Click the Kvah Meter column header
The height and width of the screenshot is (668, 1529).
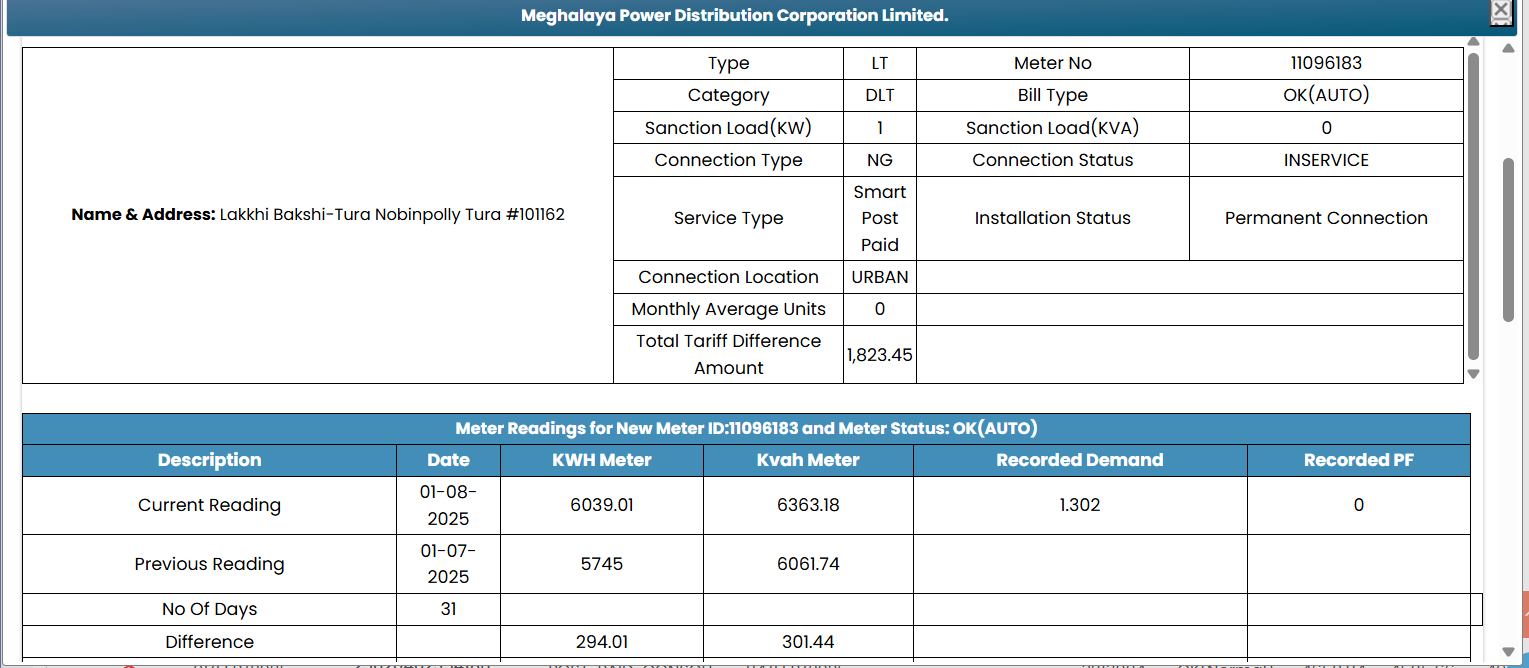(x=808, y=460)
